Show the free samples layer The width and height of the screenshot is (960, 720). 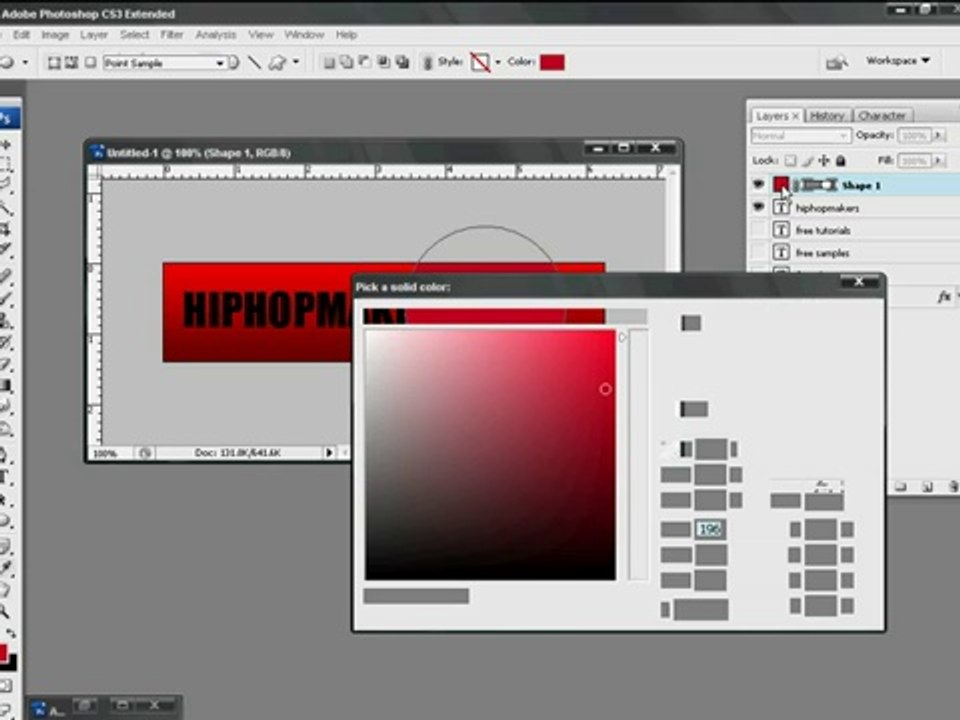758,252
